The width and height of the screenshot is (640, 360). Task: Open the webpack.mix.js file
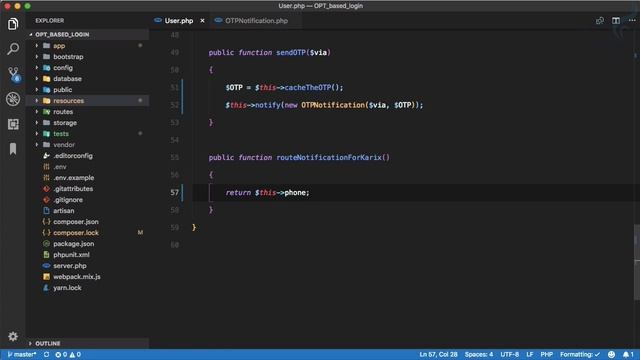88,277
